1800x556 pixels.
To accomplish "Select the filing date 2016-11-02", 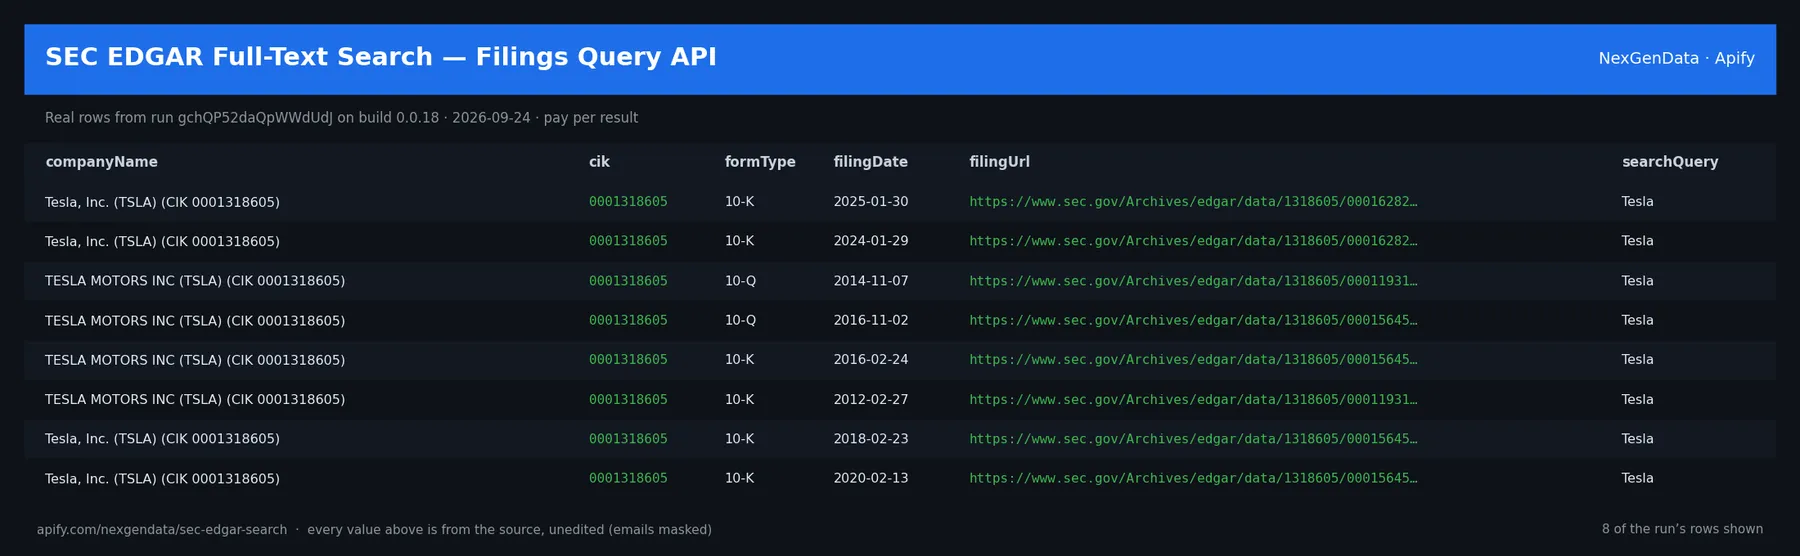I will point(871,320).
